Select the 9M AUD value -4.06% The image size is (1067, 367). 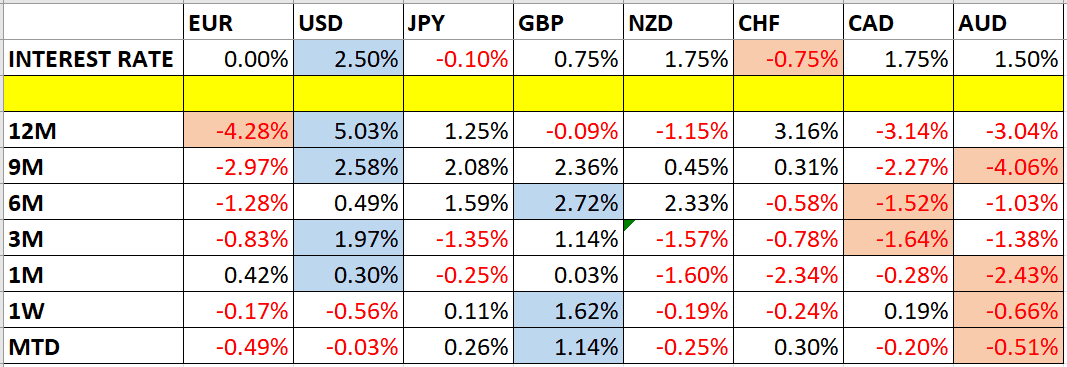pyautogui.click(x=1009, y=165)
